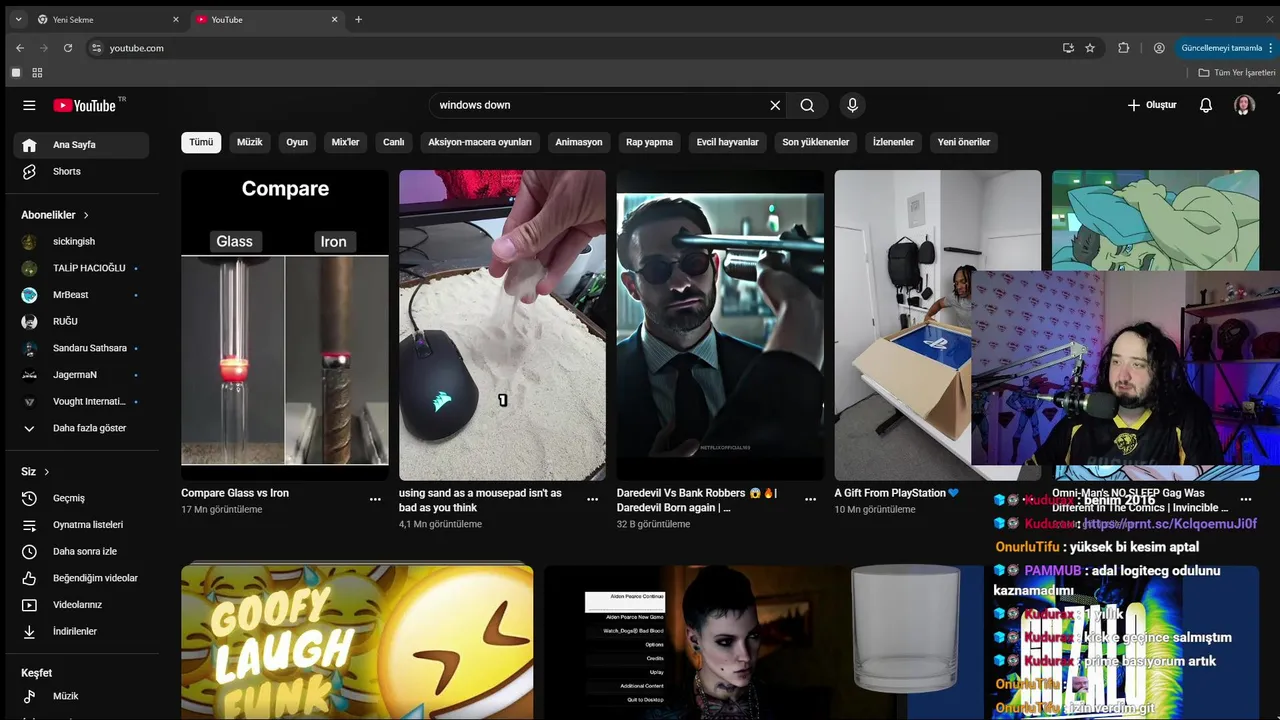Go back in the browser
Screen dimensions: 1280x720
click(20, 48)
